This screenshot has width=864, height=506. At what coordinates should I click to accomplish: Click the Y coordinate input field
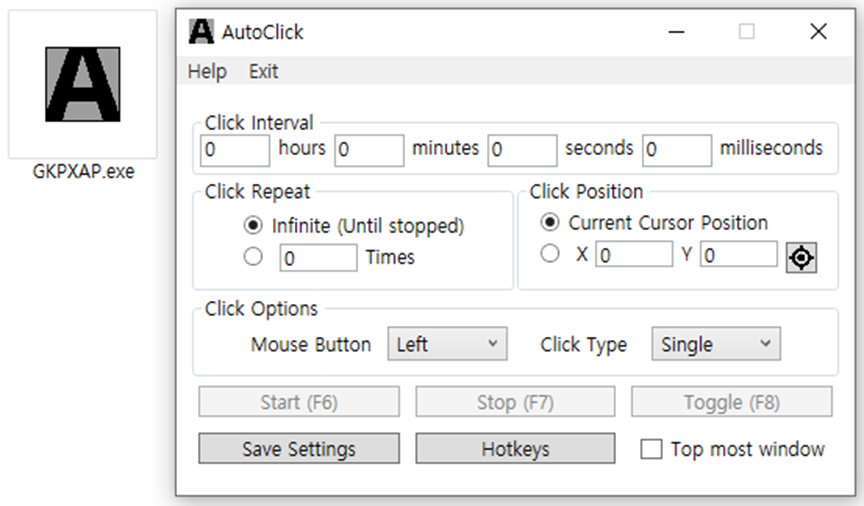(738, 254)
